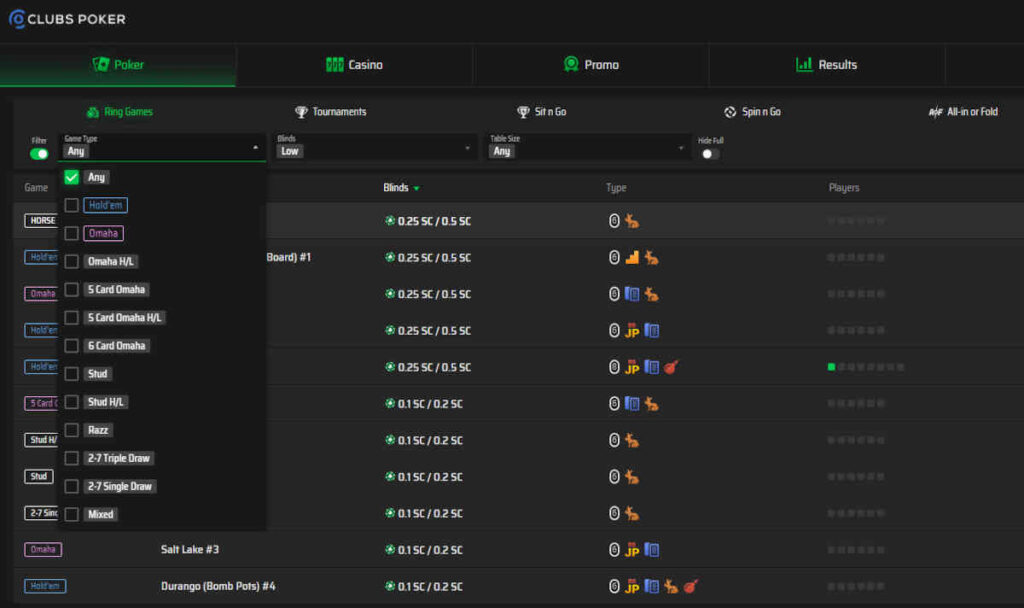View the Results tab
This screenshot has height=608, width=1024.
coord(827,65)
